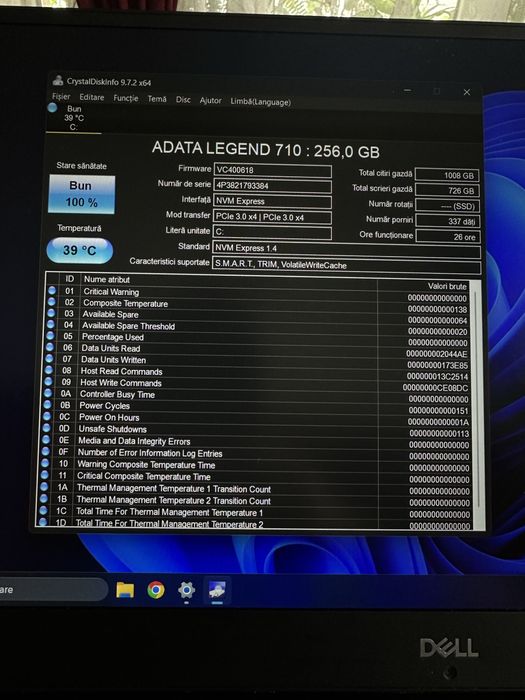The height and width of the screenshot is (700, 525).
Task: Select Thermal Management Temperature 1 Transition Count row
Action: pos(255,489)
